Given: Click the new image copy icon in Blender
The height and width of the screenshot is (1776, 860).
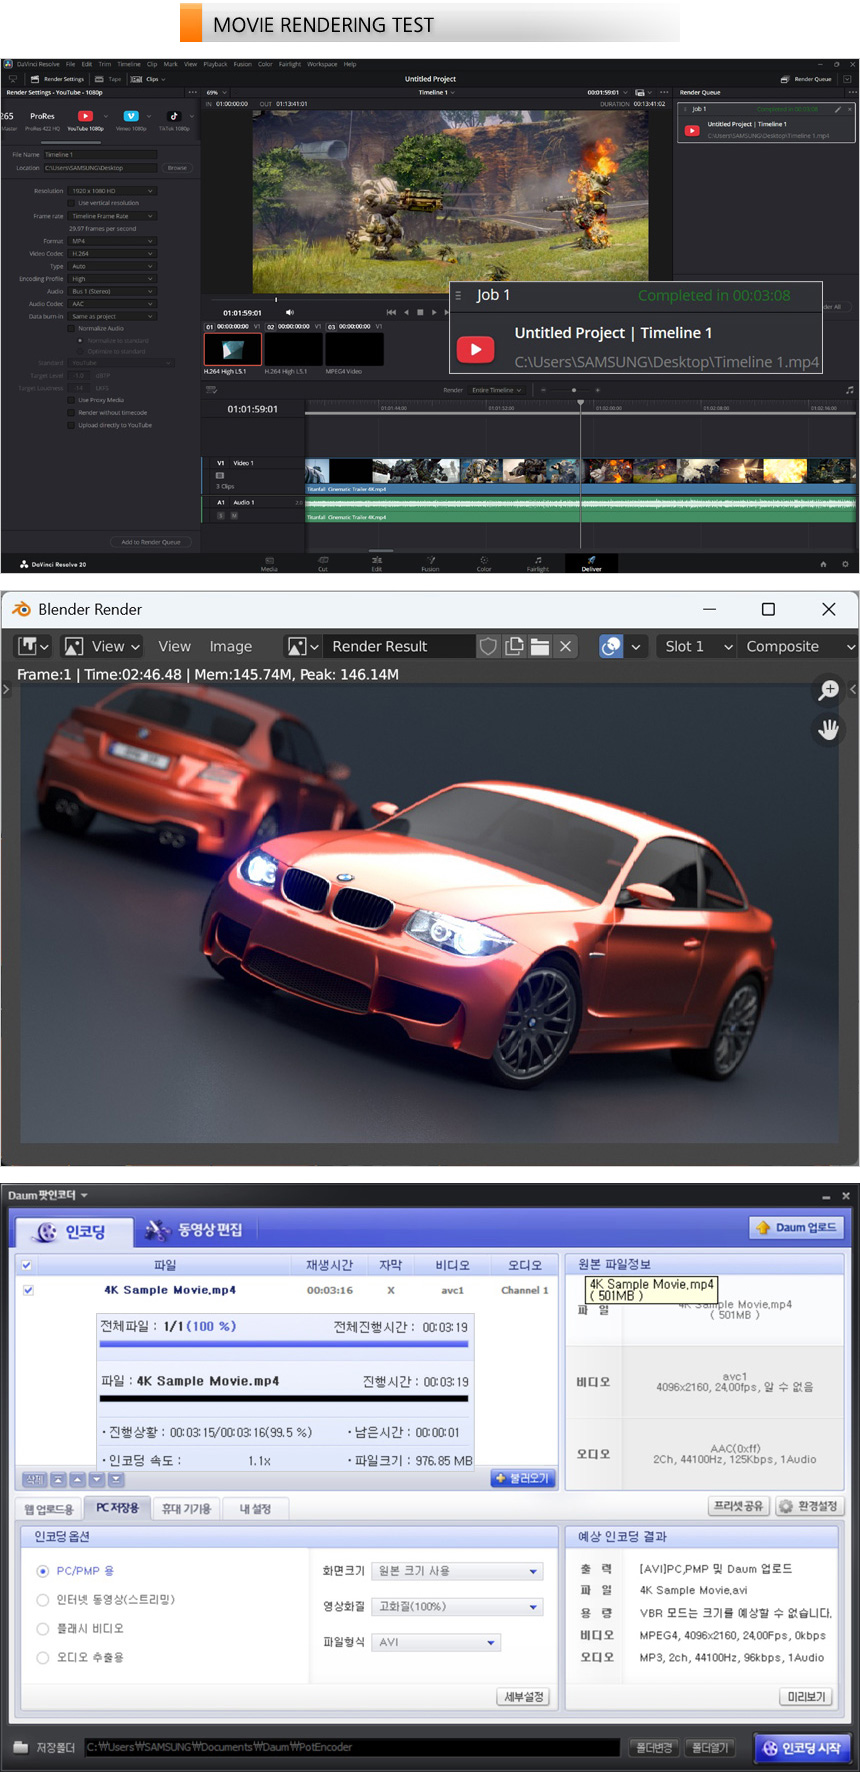Looking at the screenshot, I should 514,647.
